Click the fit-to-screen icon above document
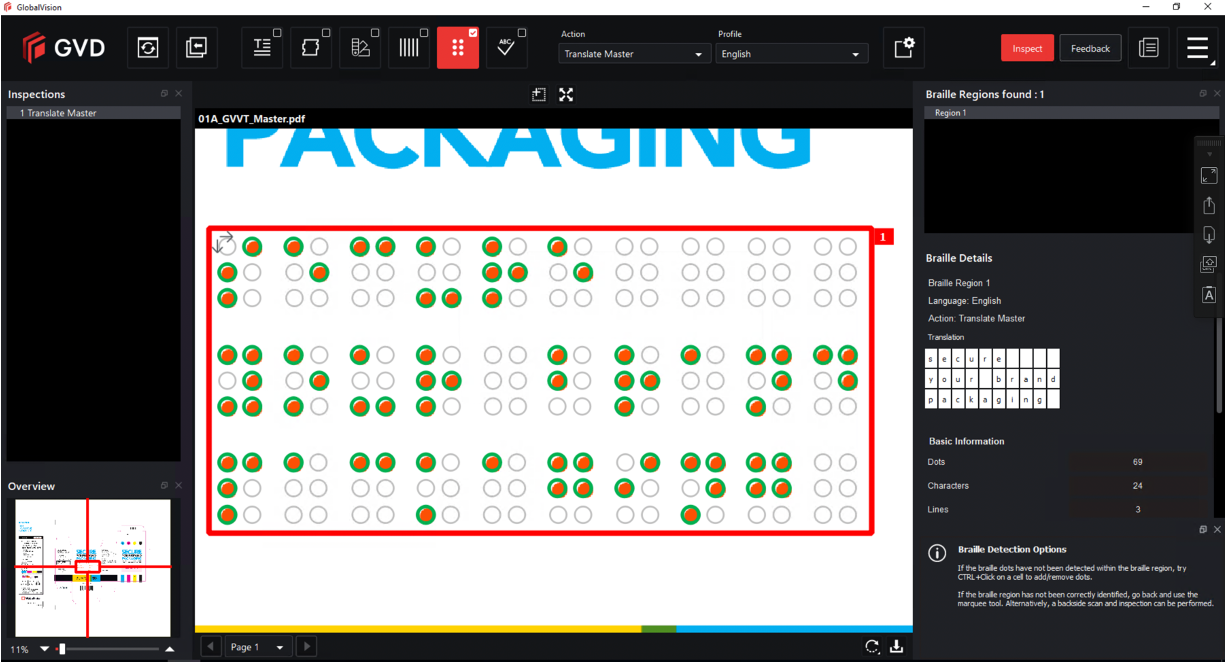This screenshot has height=662, width=1226. [x=566, y=95]
